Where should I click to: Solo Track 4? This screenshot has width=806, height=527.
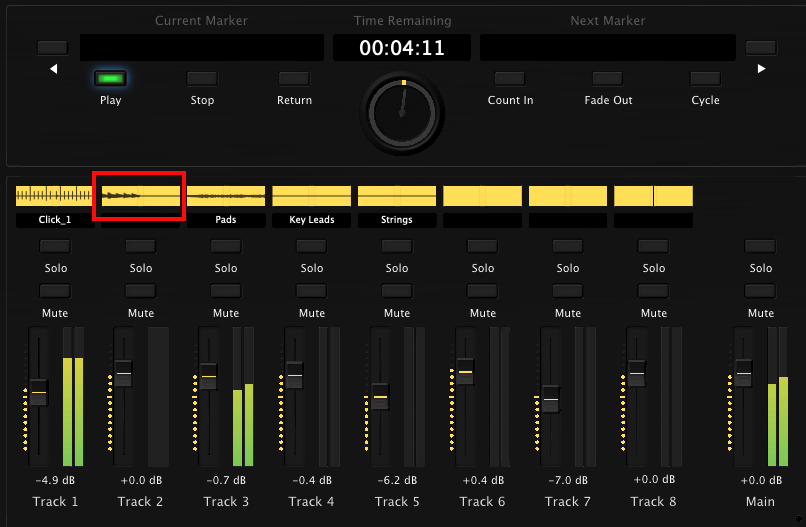(312, 246)
